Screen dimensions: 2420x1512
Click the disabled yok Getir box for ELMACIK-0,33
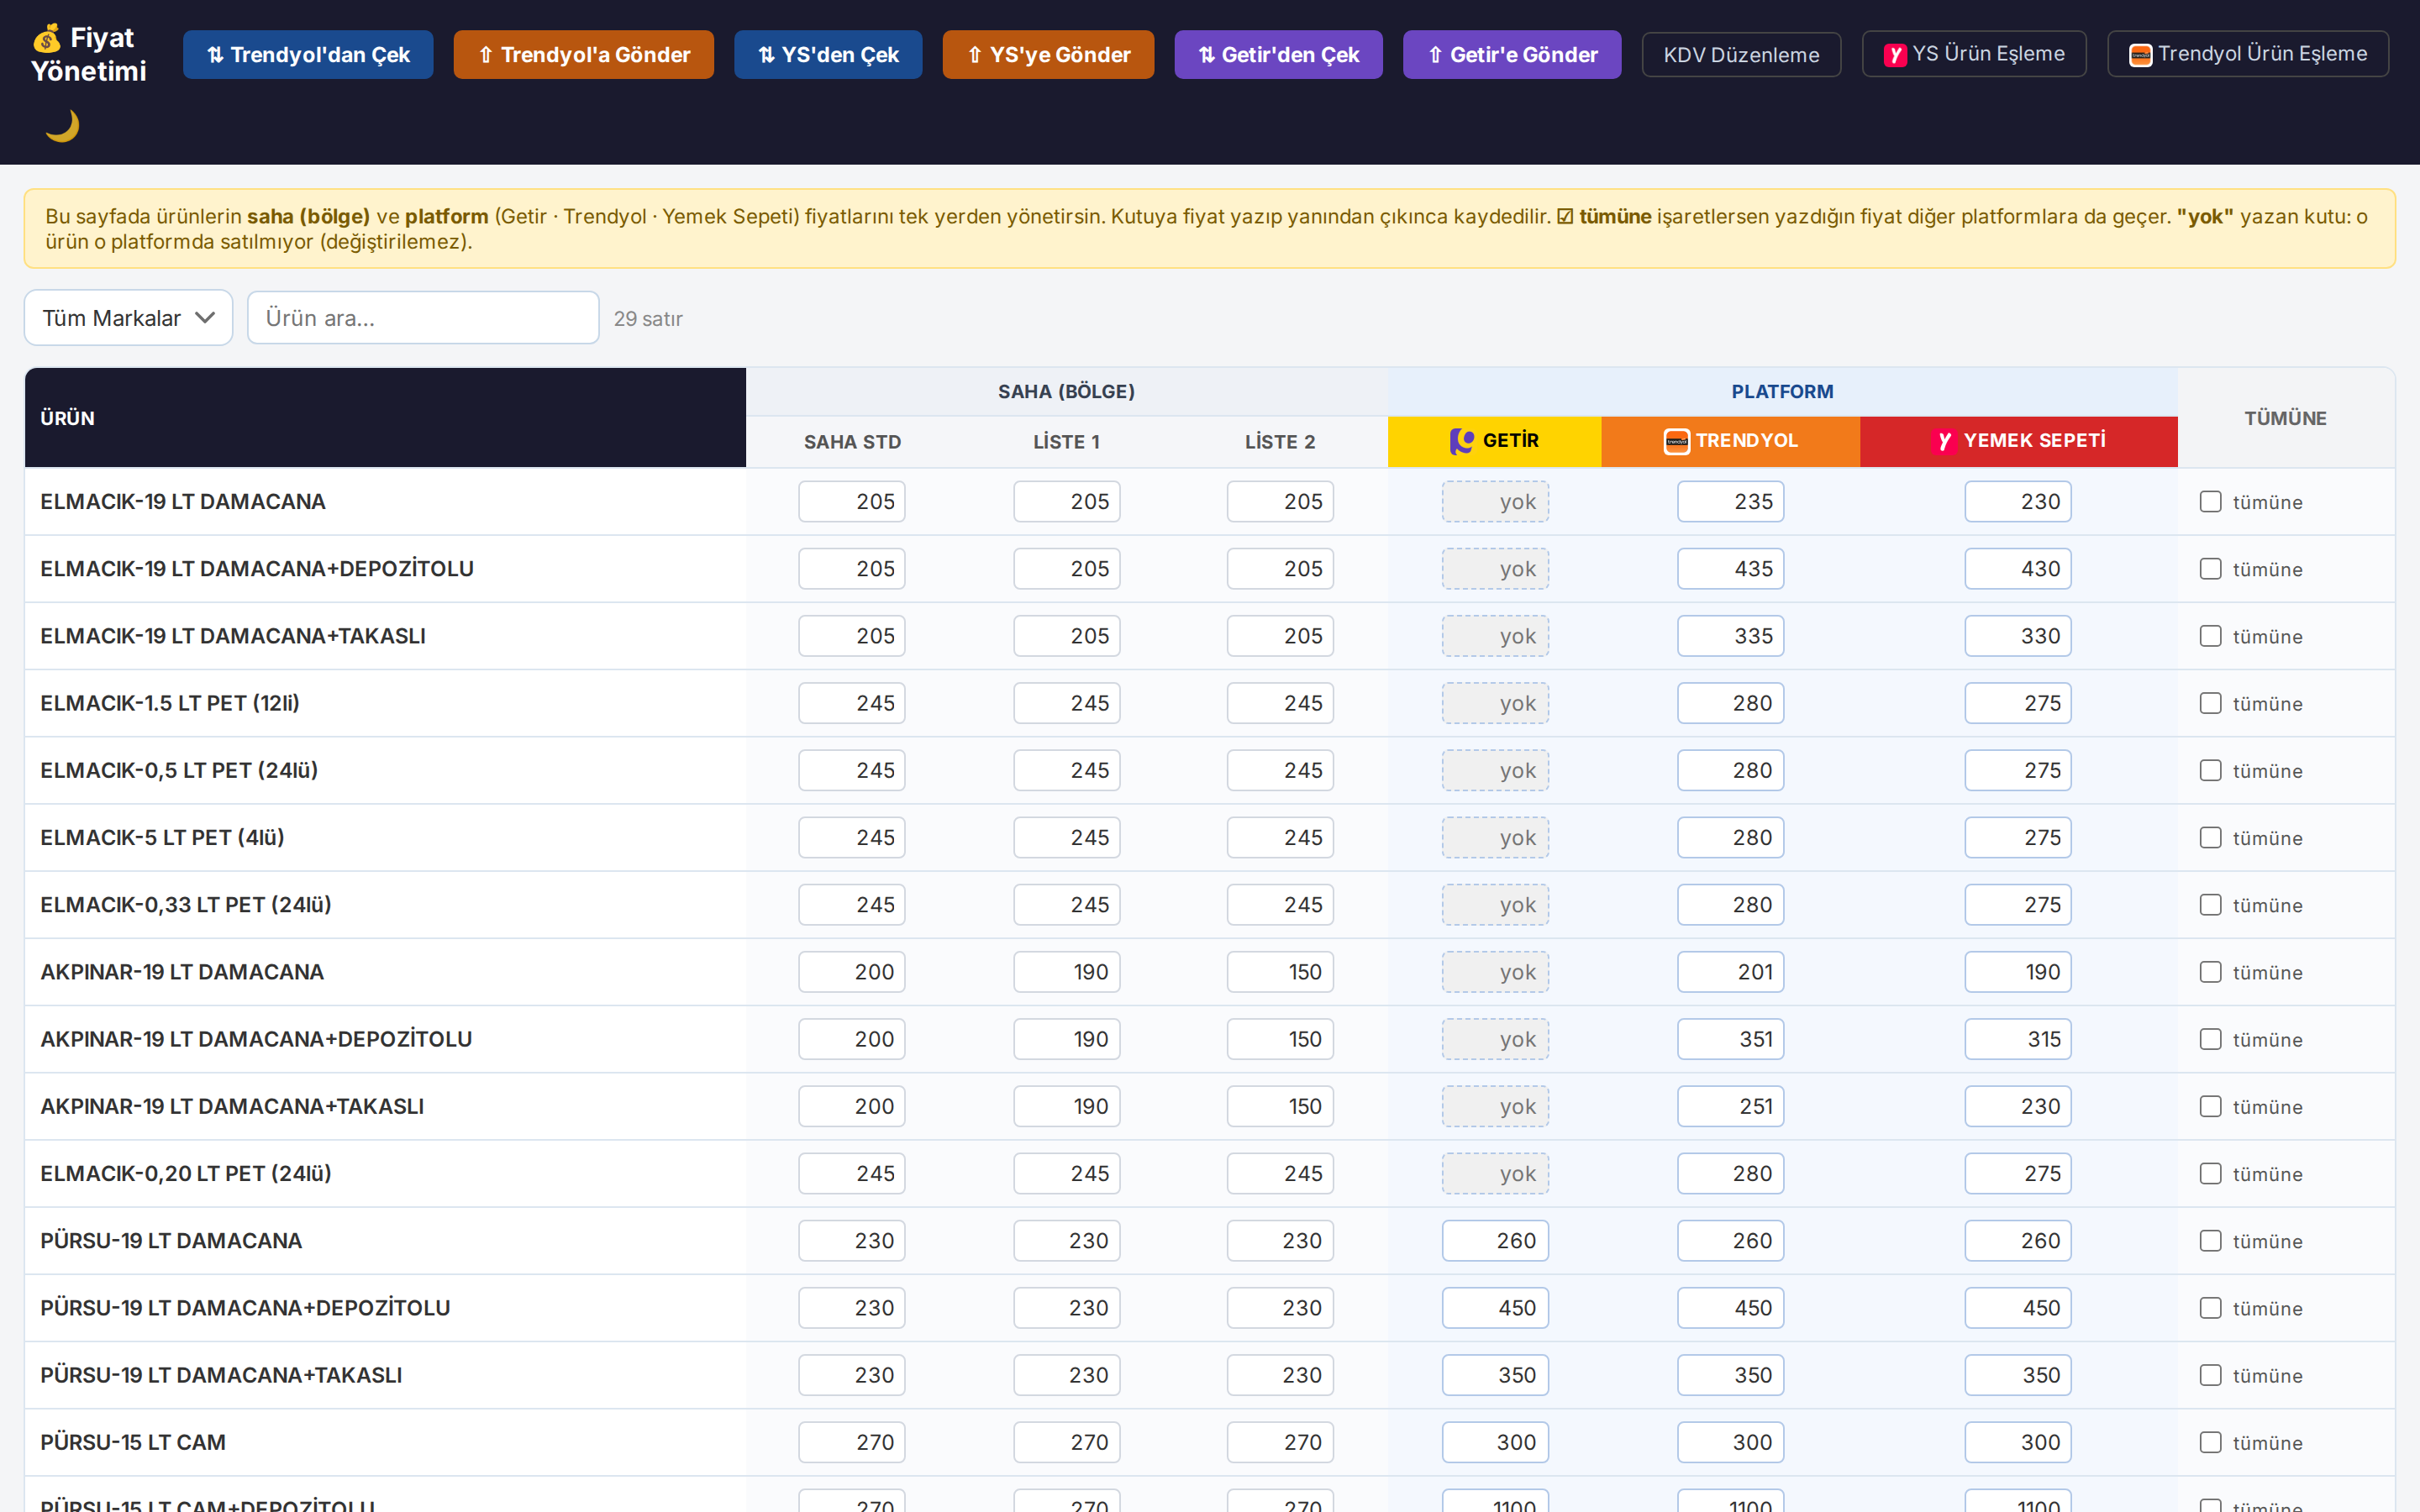pyautogui.click(x=1495, y=905)
